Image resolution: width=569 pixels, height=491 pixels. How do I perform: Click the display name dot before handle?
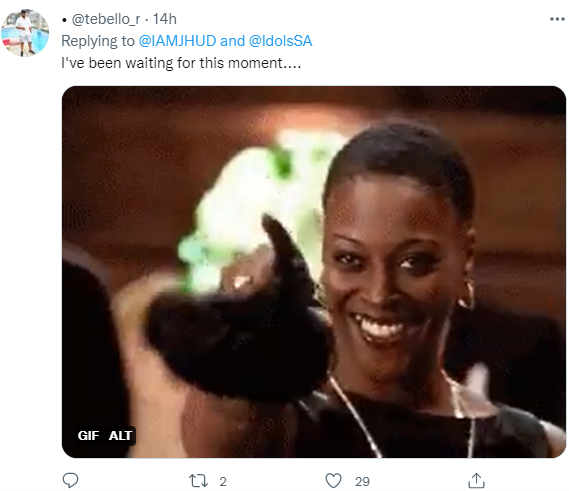click(x=64, y=20)
